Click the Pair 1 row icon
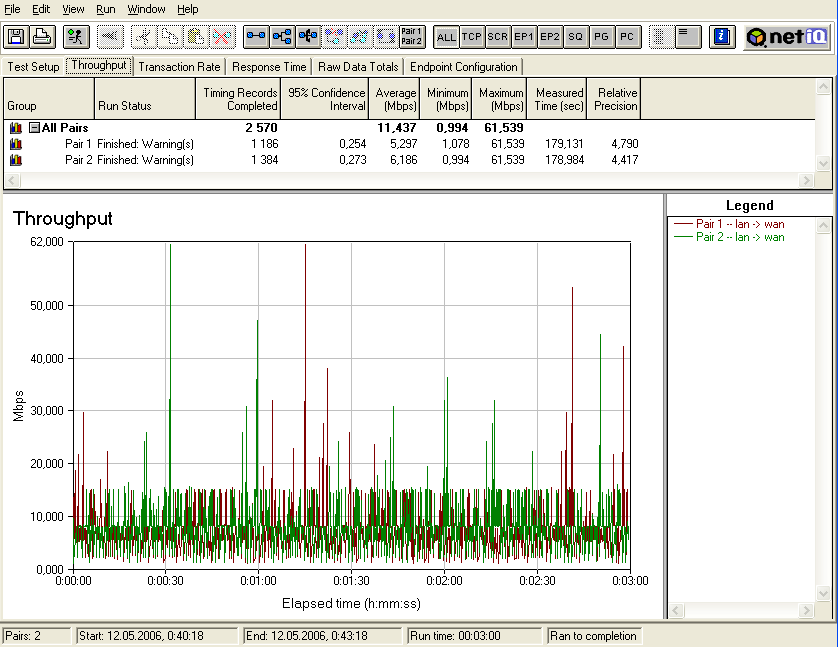 pos(15,144)
